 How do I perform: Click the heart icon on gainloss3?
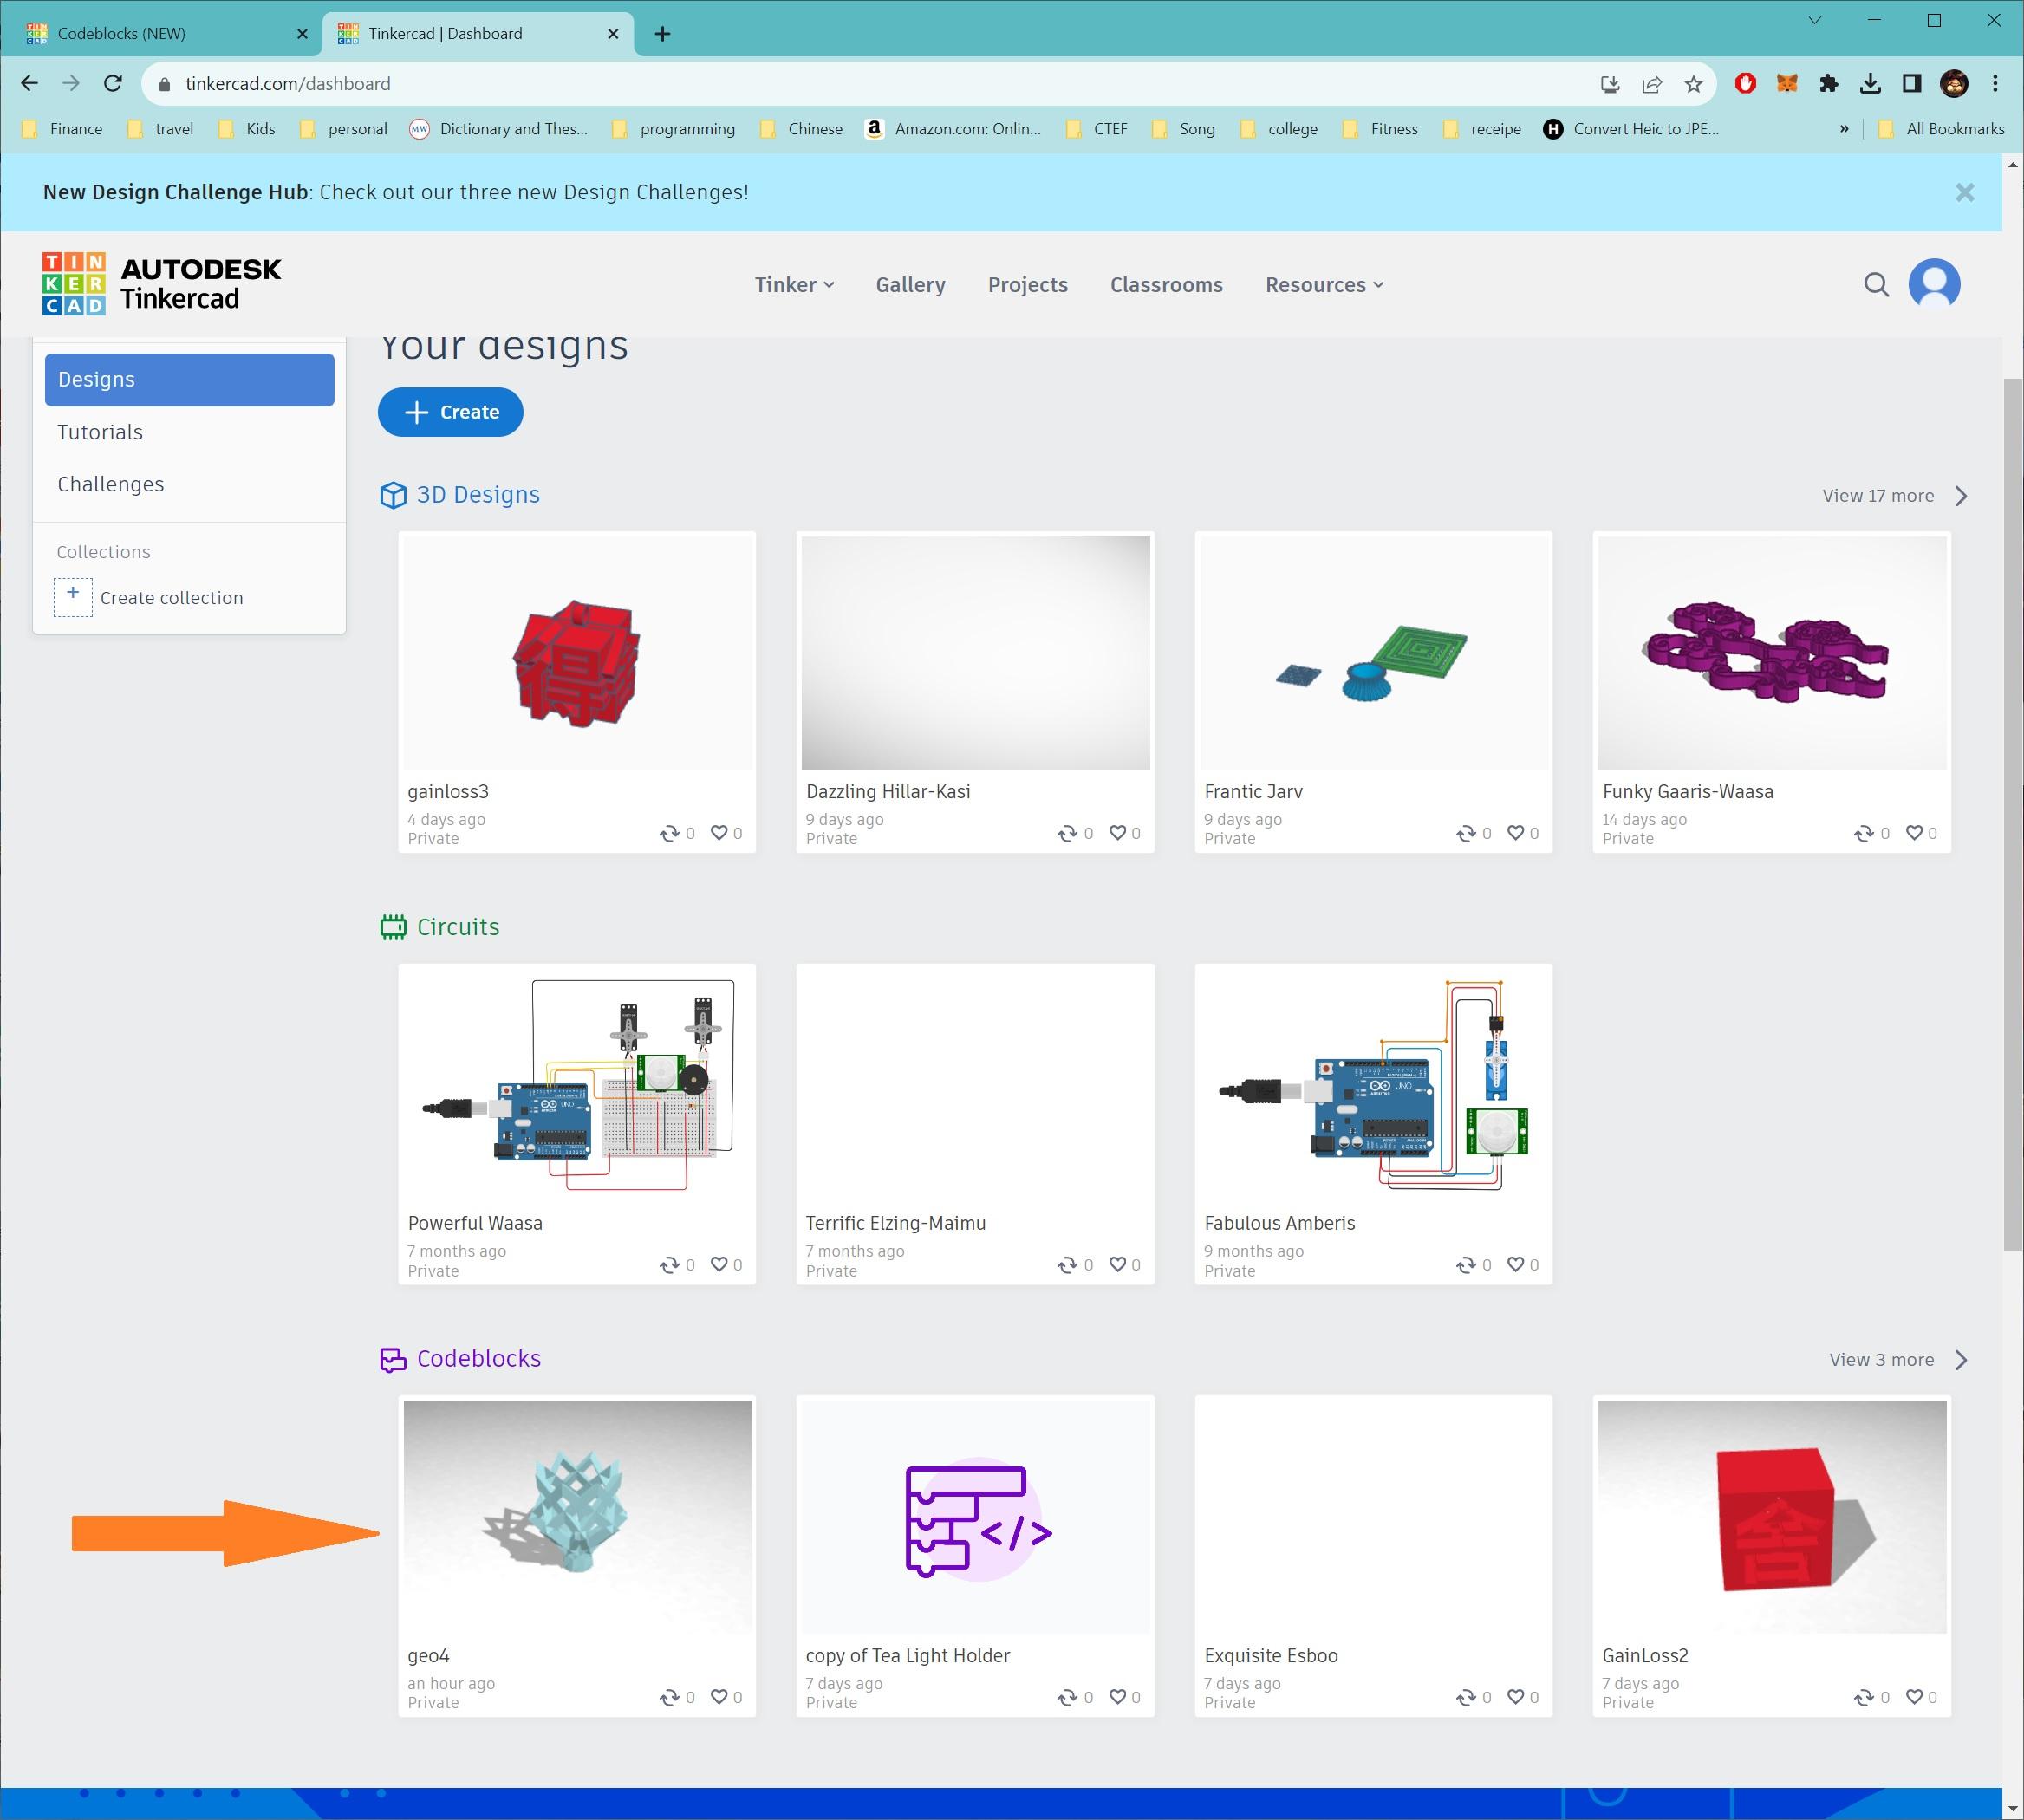719,833
